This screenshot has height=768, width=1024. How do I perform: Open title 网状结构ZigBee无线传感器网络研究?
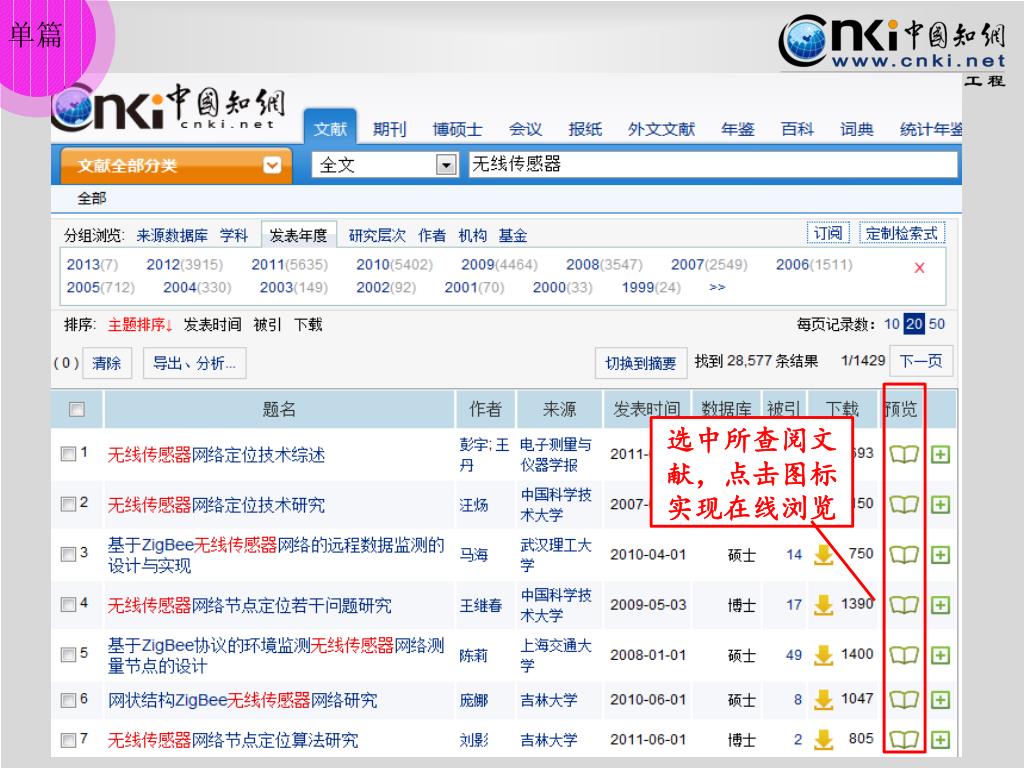pos(243,701)
